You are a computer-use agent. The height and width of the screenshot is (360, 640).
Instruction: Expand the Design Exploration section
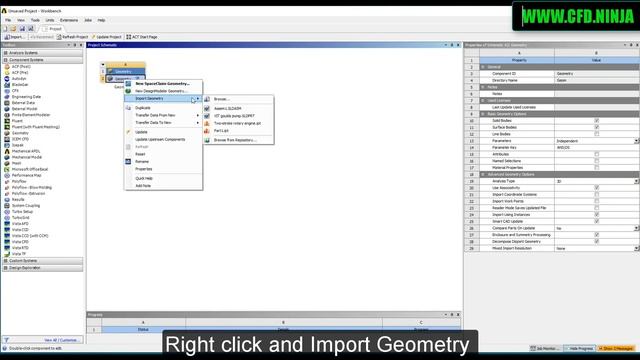(x=6, y=268)
